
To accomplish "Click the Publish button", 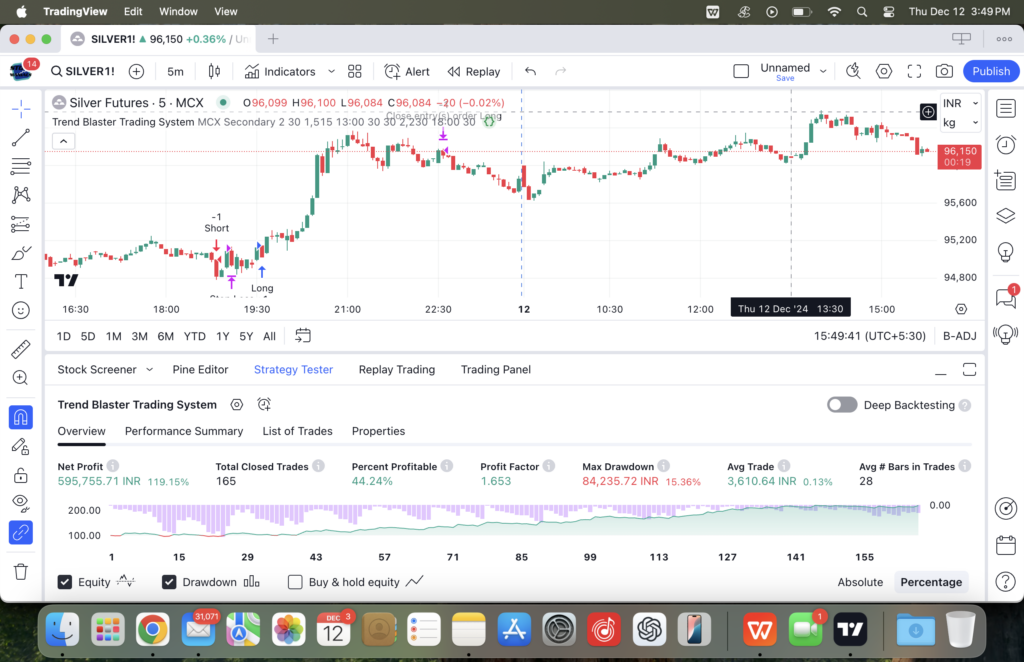I will [991, 71].
